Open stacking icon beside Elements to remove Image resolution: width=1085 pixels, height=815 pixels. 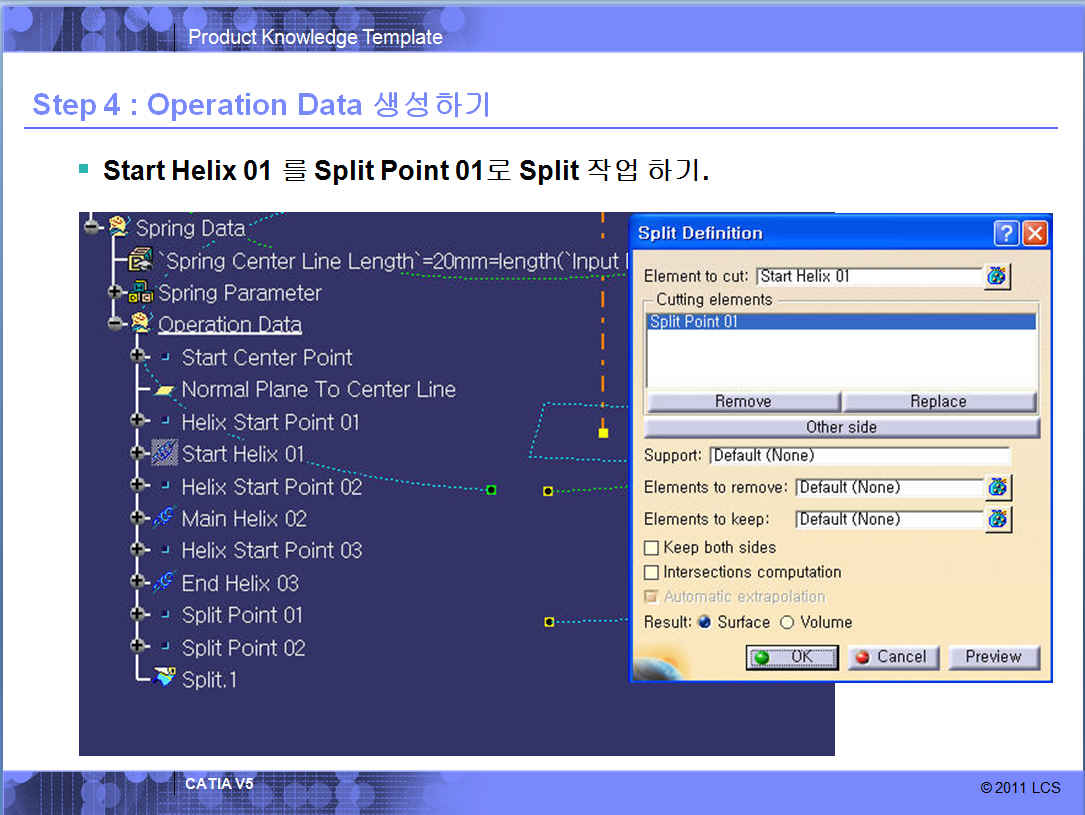998,488
